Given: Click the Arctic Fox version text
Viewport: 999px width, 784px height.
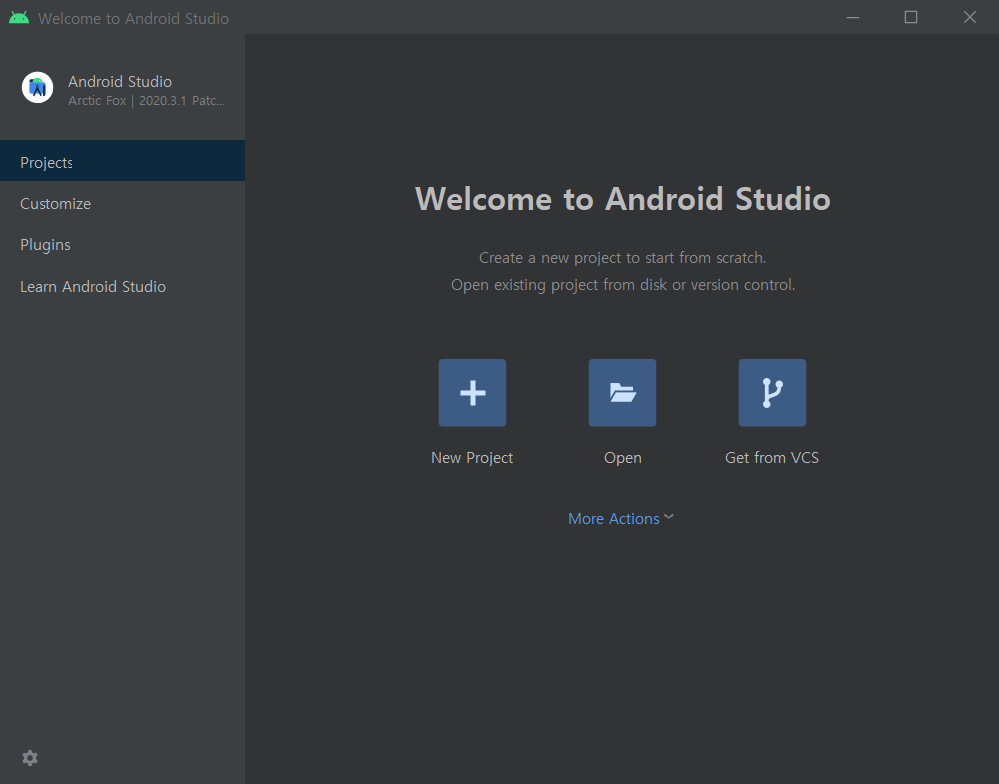Looking at the screenshot, I should [147, 101].
